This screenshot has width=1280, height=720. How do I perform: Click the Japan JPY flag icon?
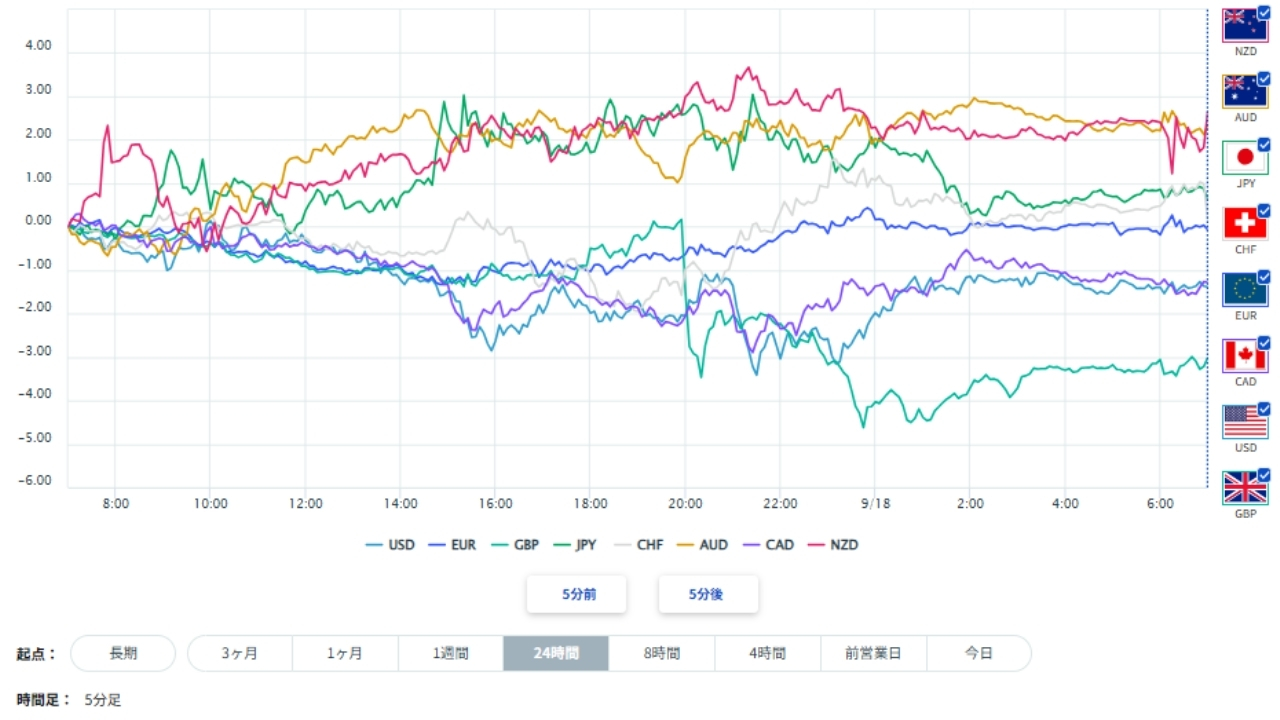click(x=1245, y=157)
